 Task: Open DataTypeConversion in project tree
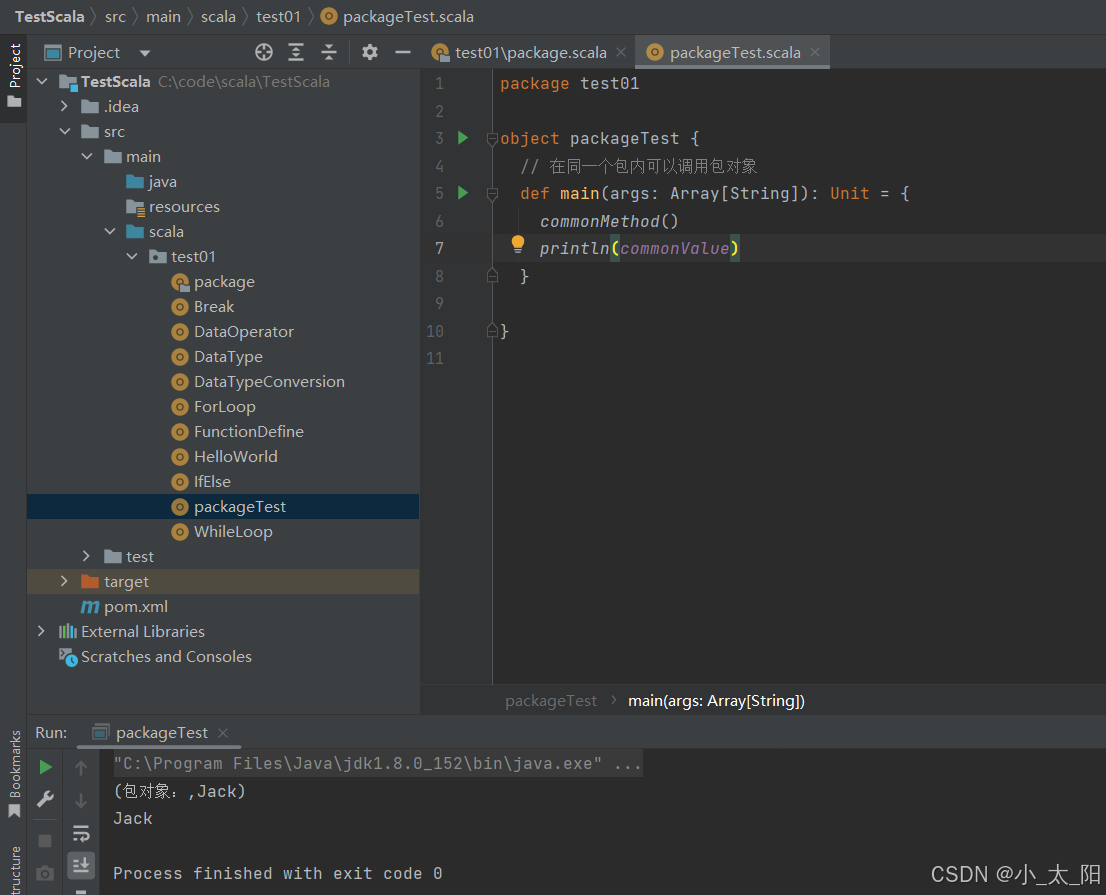[x=258, y=382]
